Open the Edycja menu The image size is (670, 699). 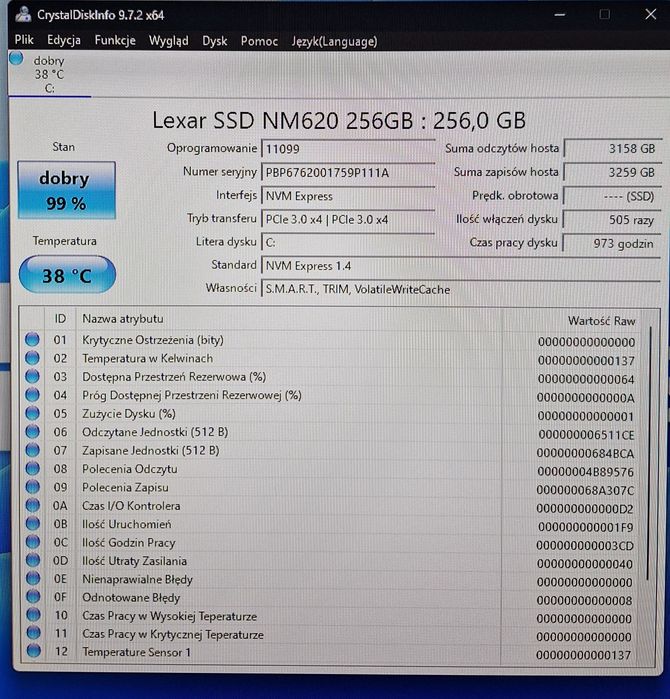coord(64,40)
